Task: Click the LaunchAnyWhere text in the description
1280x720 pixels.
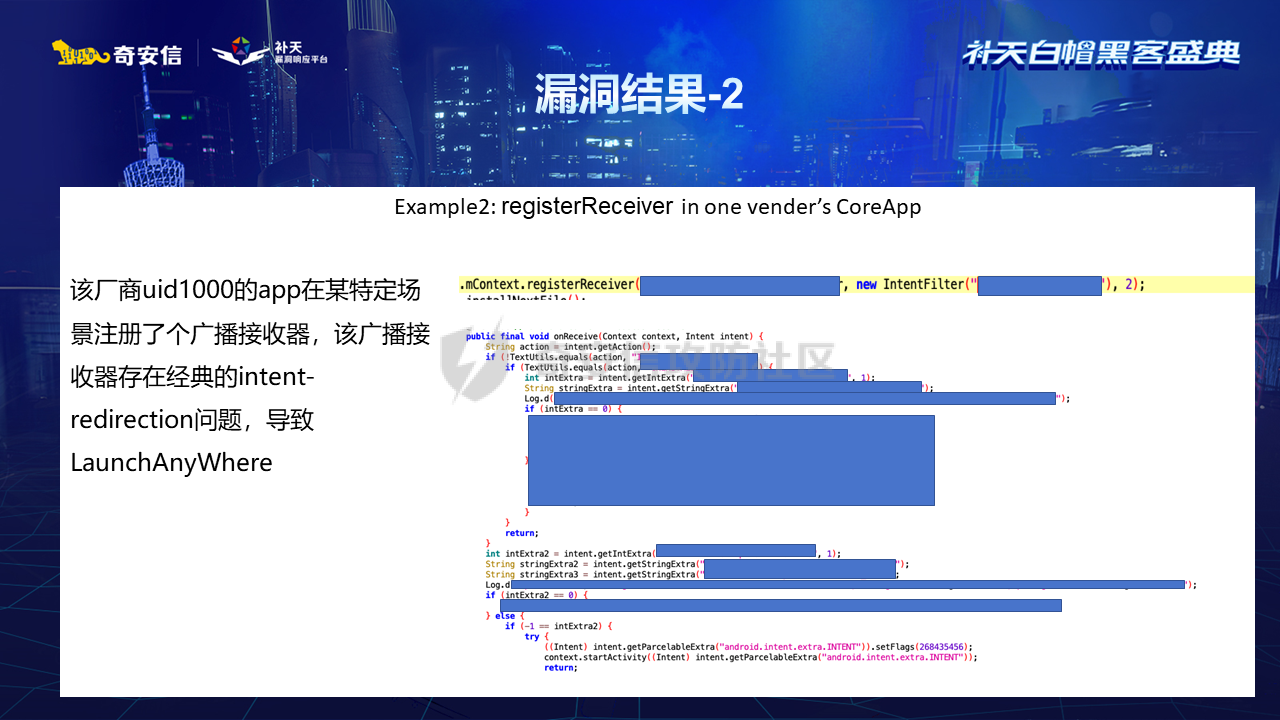Action: [x=171, y=462]
